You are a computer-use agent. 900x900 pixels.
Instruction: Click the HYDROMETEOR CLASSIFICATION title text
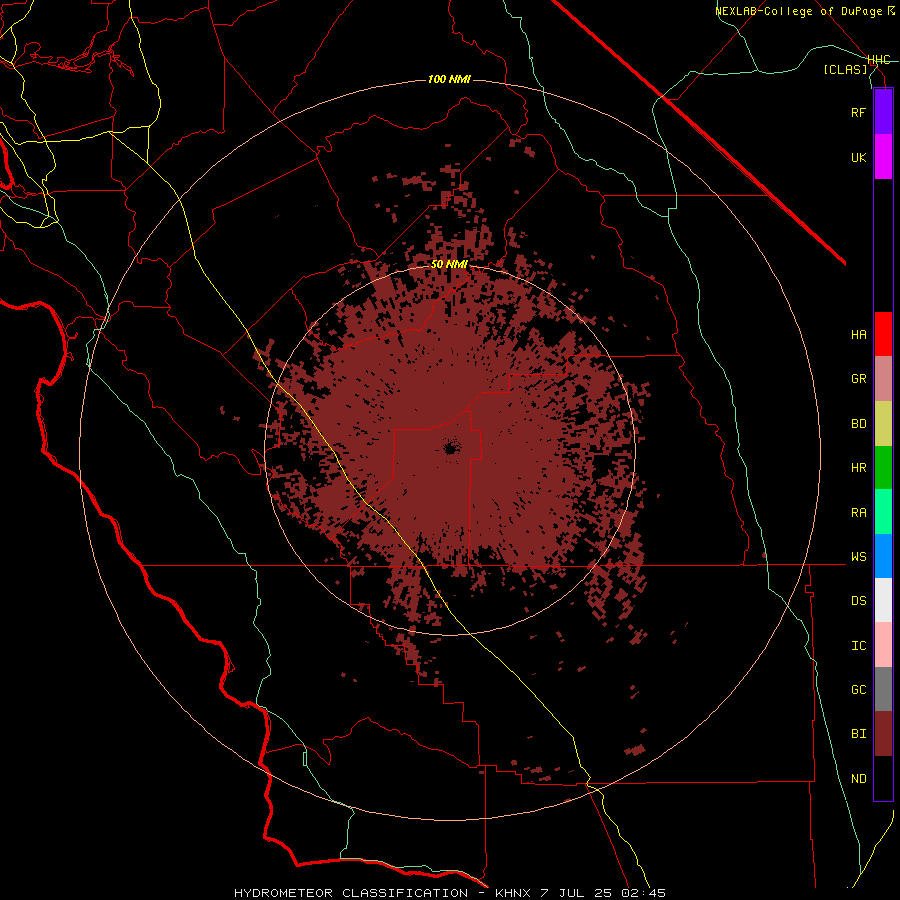coord(351,893)
